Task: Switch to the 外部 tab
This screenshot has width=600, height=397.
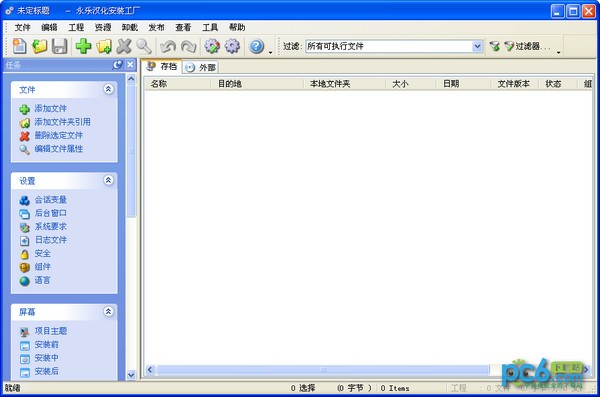Action: (x=201, y=67)
